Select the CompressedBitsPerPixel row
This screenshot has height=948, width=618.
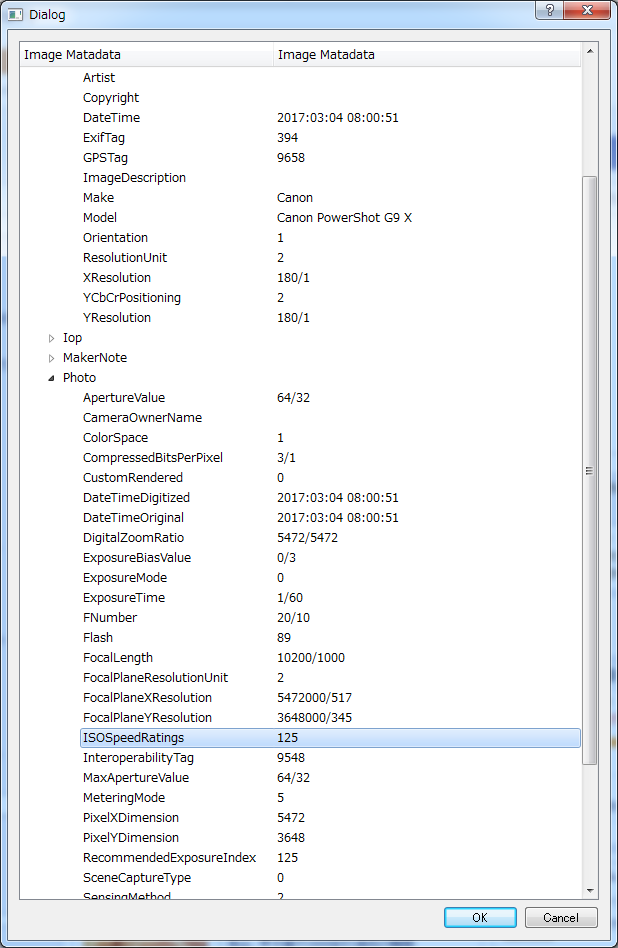pyautogui.click(x=330, y=457)
